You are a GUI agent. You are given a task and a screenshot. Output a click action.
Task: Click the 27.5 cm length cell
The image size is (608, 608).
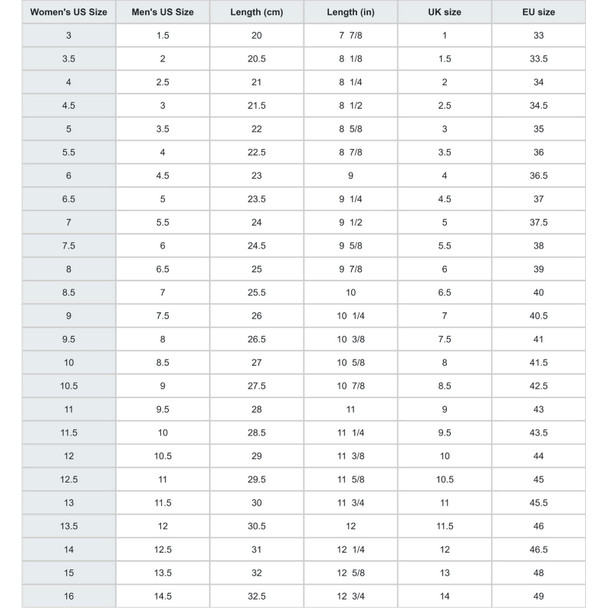coord(257,386)
